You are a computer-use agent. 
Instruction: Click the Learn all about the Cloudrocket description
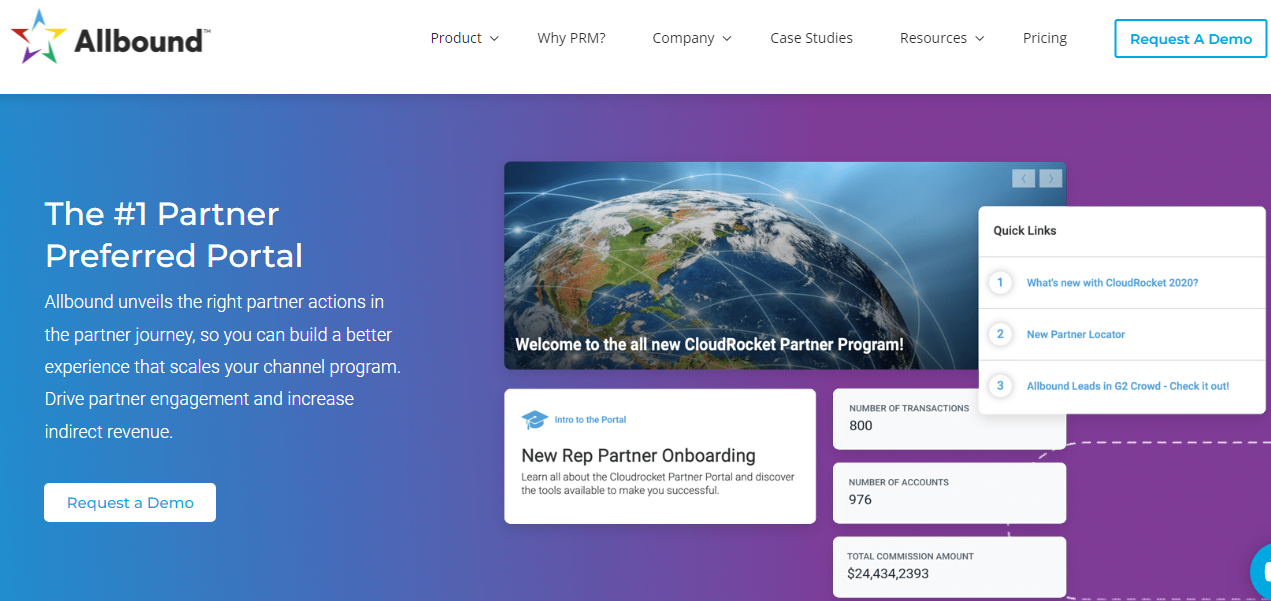pyautogui.click(x=658, y=484)
